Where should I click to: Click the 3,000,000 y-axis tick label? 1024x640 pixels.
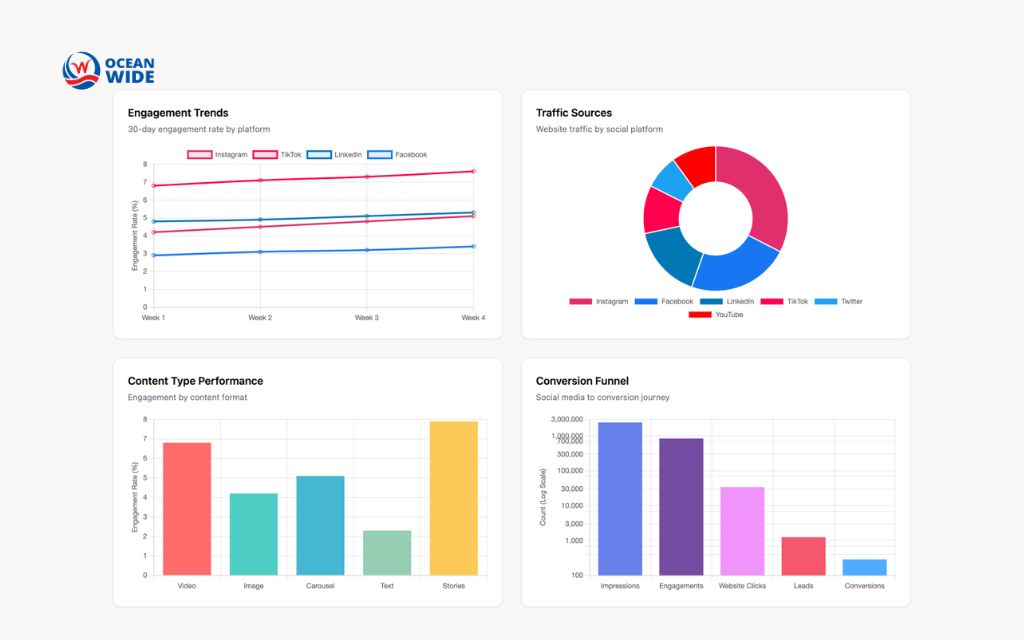coord(567,419)
